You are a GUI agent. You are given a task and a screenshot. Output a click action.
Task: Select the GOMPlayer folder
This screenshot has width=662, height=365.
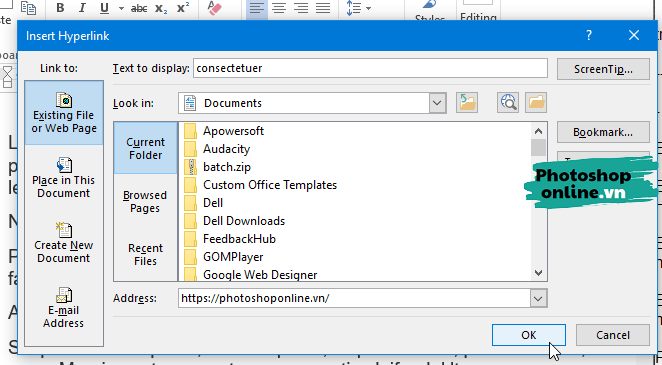(223, 257)
